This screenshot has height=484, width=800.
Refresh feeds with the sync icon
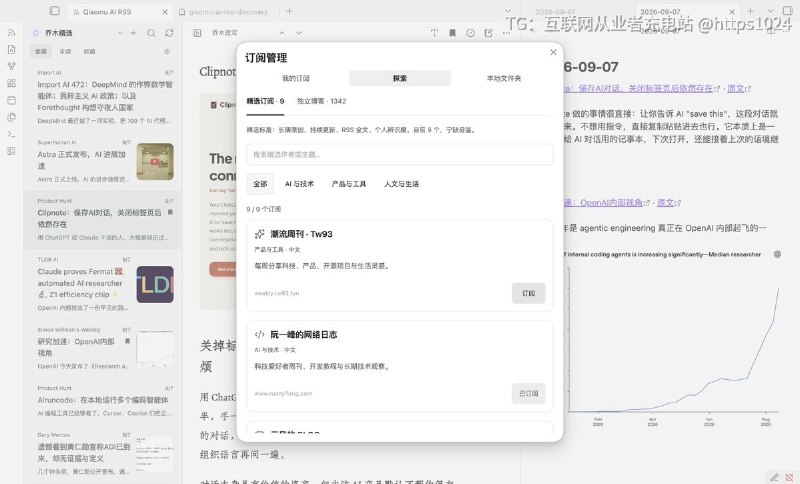[x=169, y=33]
